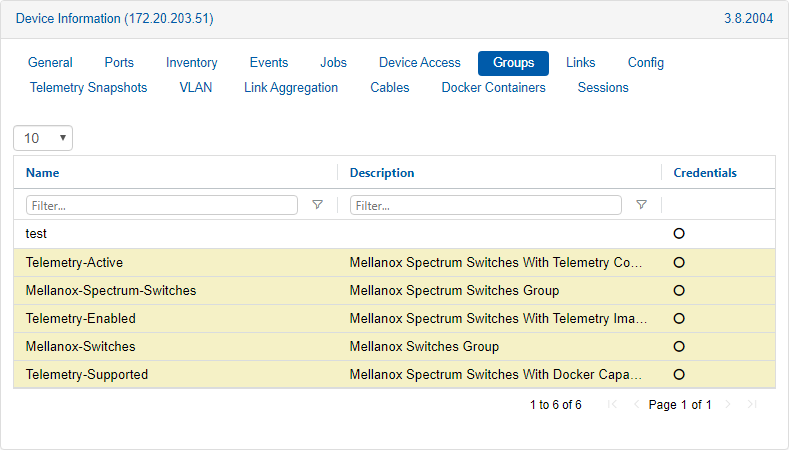Open the Docker Containers tab
Viewport: 789px width, 450px height.
pyautogui.click(x=493, y=88)
